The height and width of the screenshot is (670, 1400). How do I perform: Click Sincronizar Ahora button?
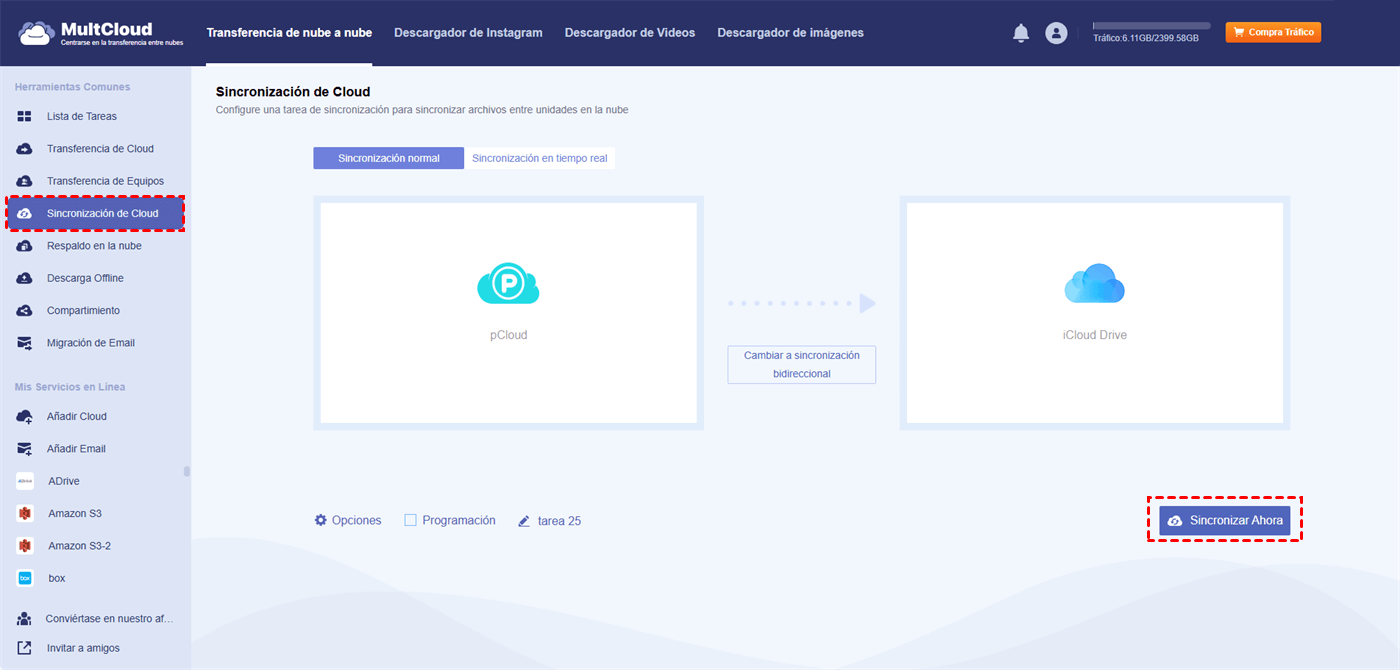coord(1225,520)
